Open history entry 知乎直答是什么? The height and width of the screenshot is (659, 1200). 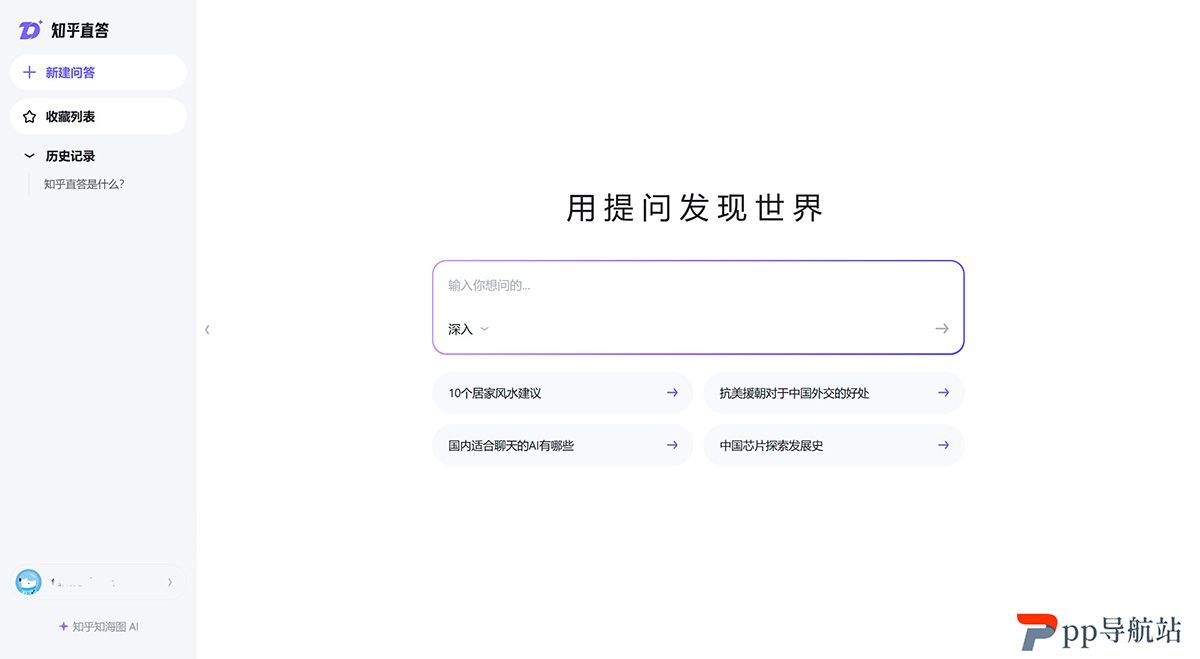tap(84, 184)
